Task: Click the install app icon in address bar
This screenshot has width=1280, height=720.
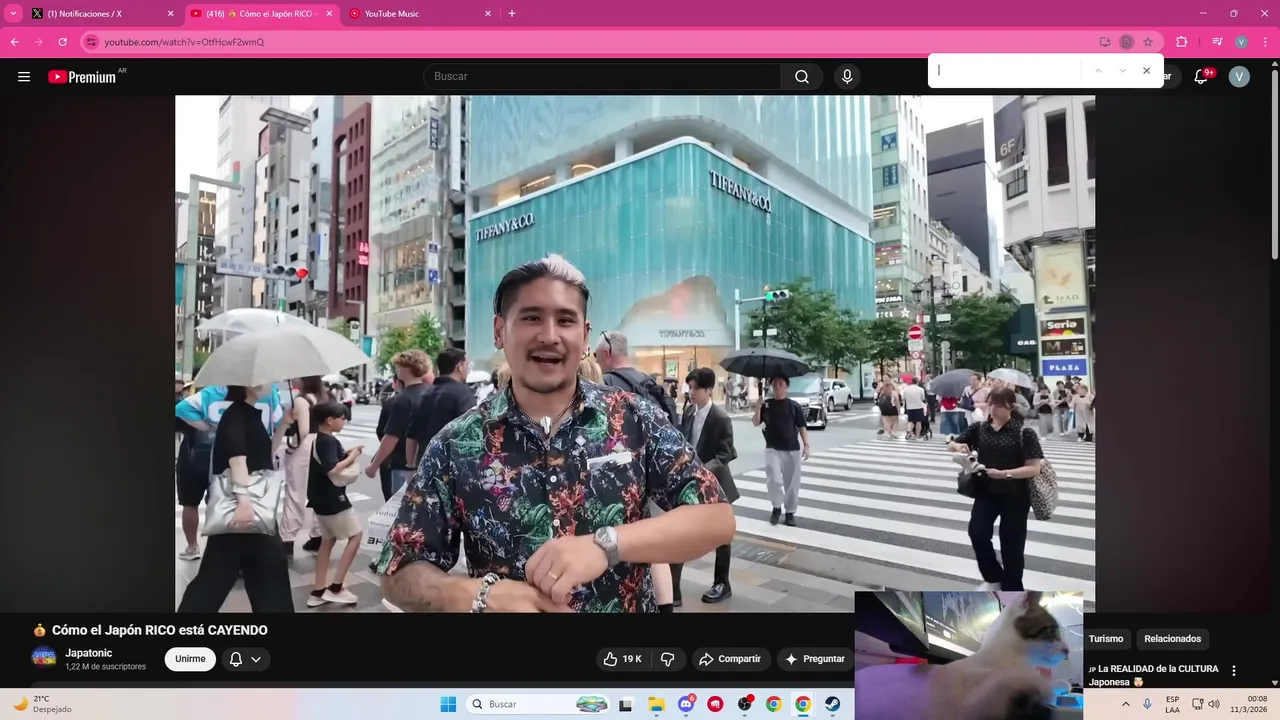Action: coord(1105,42)
